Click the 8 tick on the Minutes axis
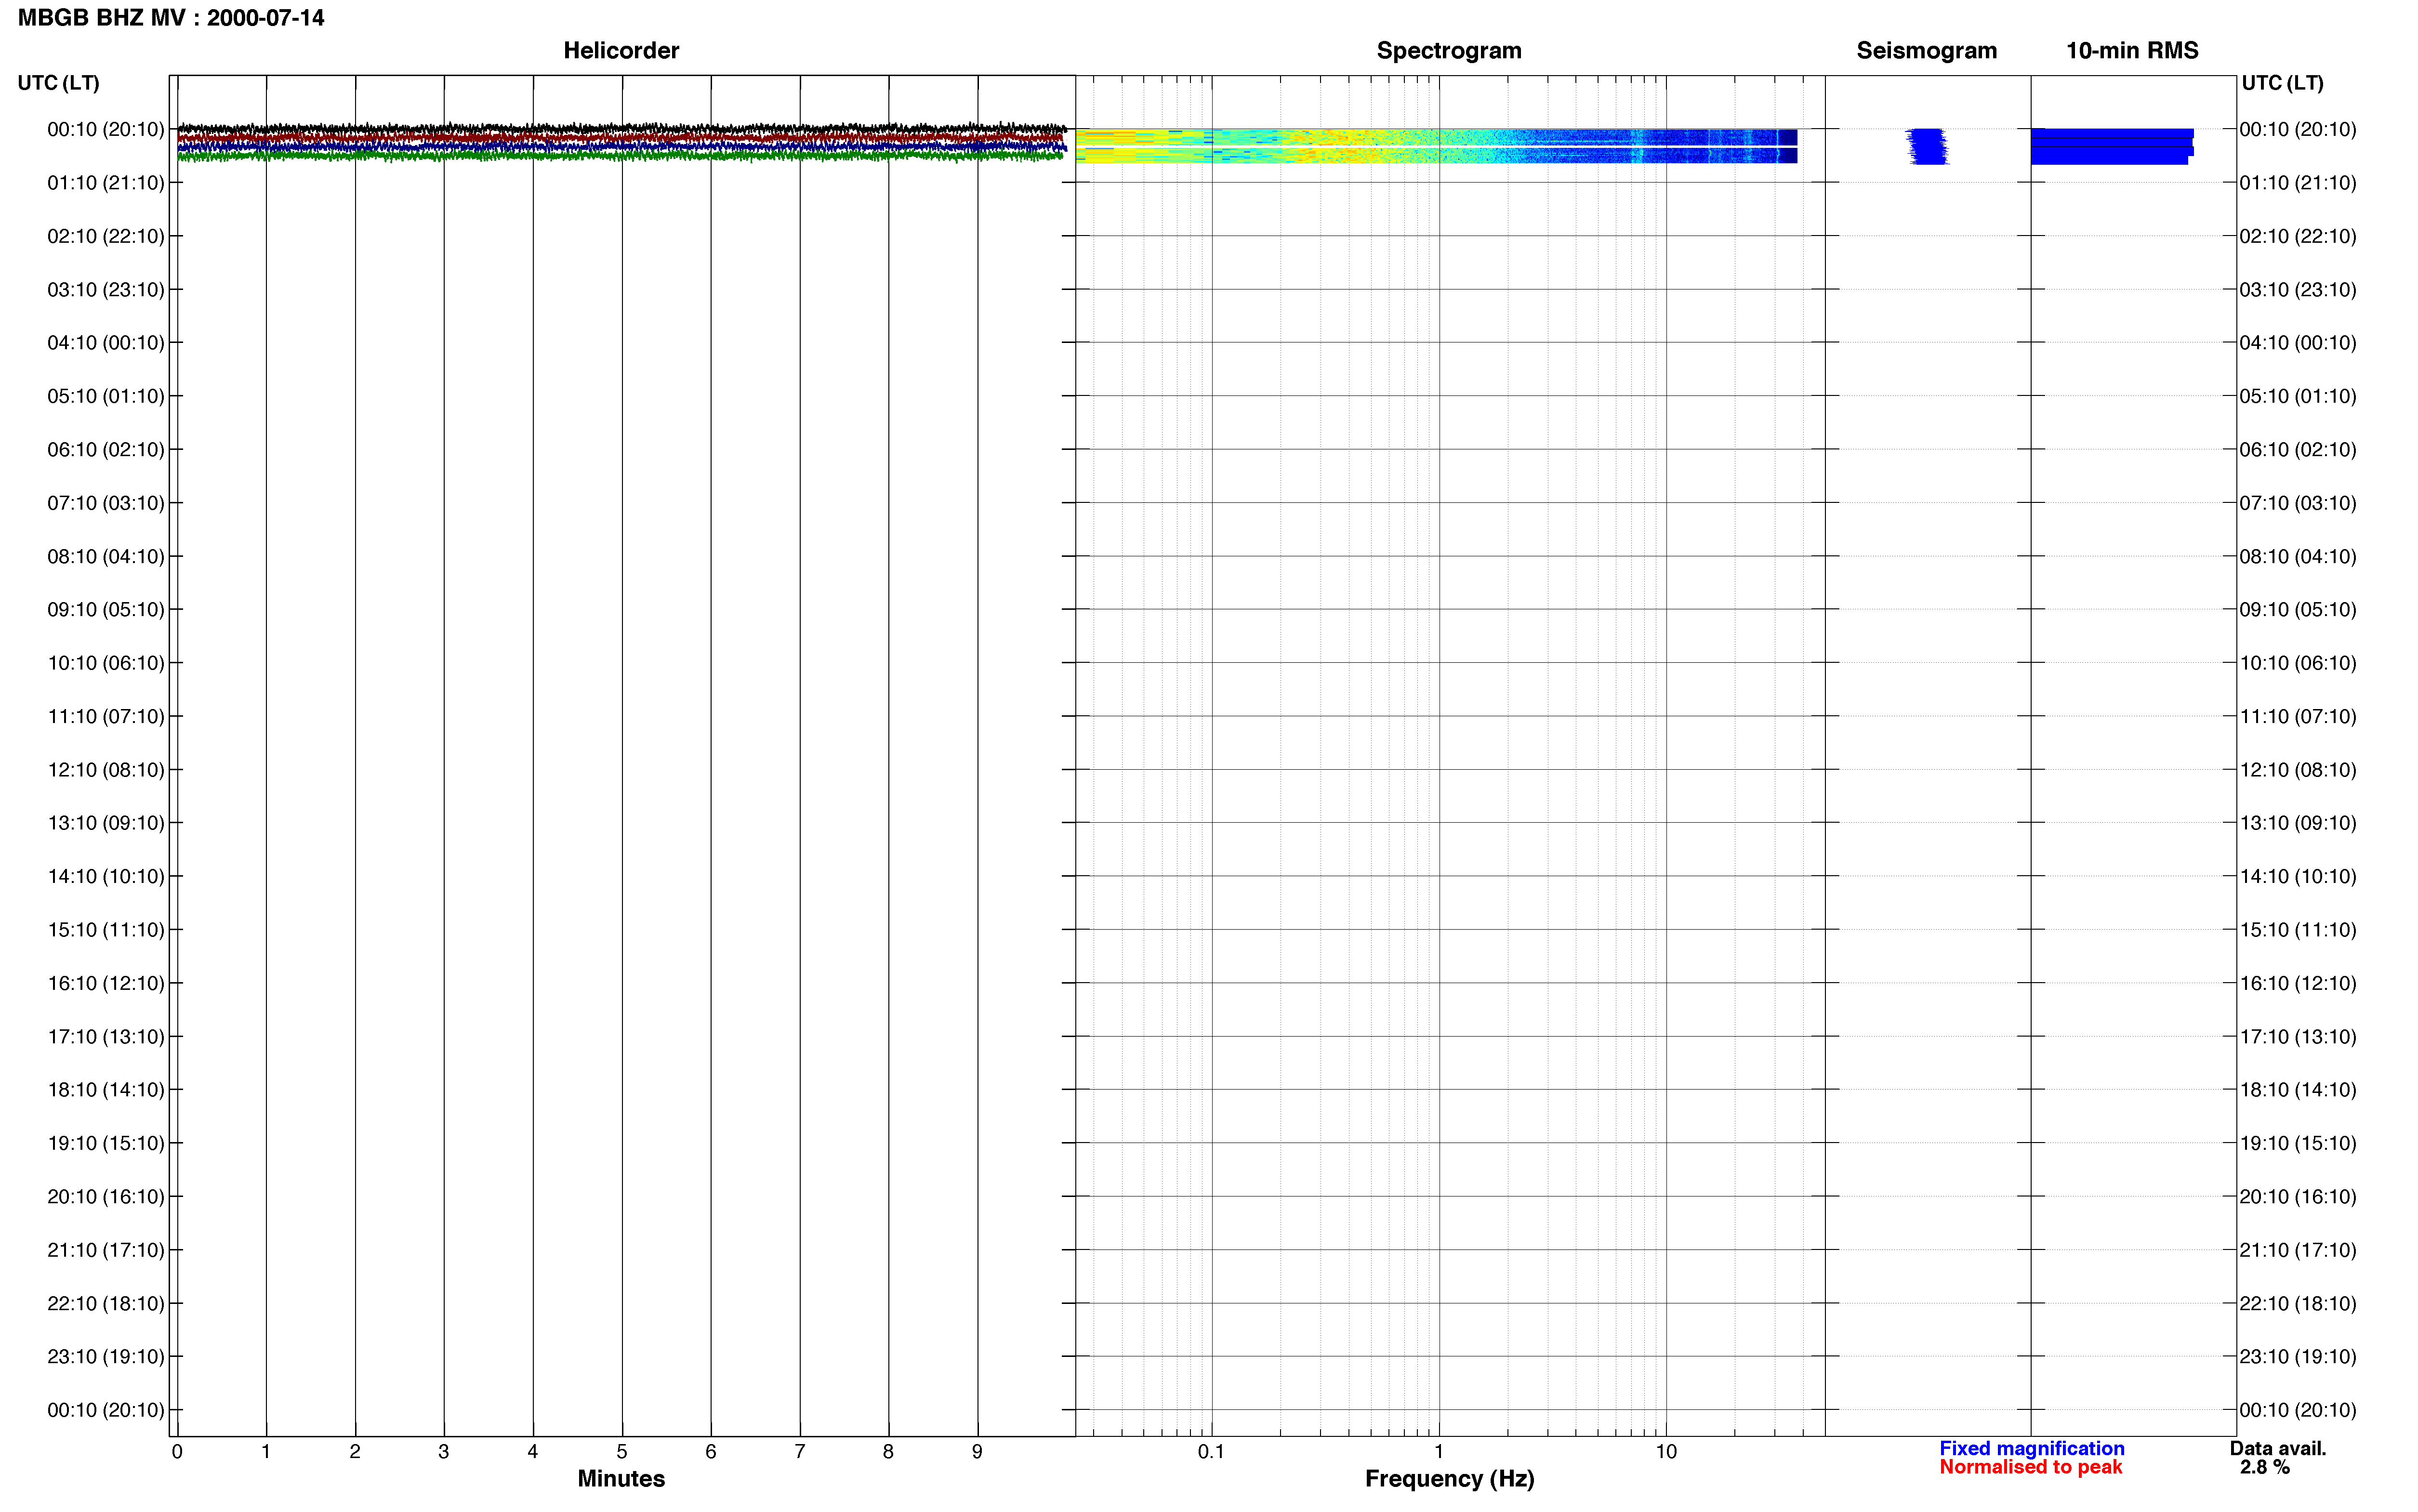 click(888, 1452)
